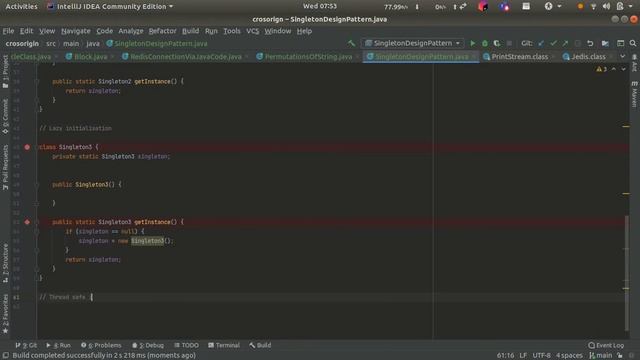The image size is (640, 360).
Task: Open the Navigate menu
Action: pyautogui.click(x=76, y=31)
